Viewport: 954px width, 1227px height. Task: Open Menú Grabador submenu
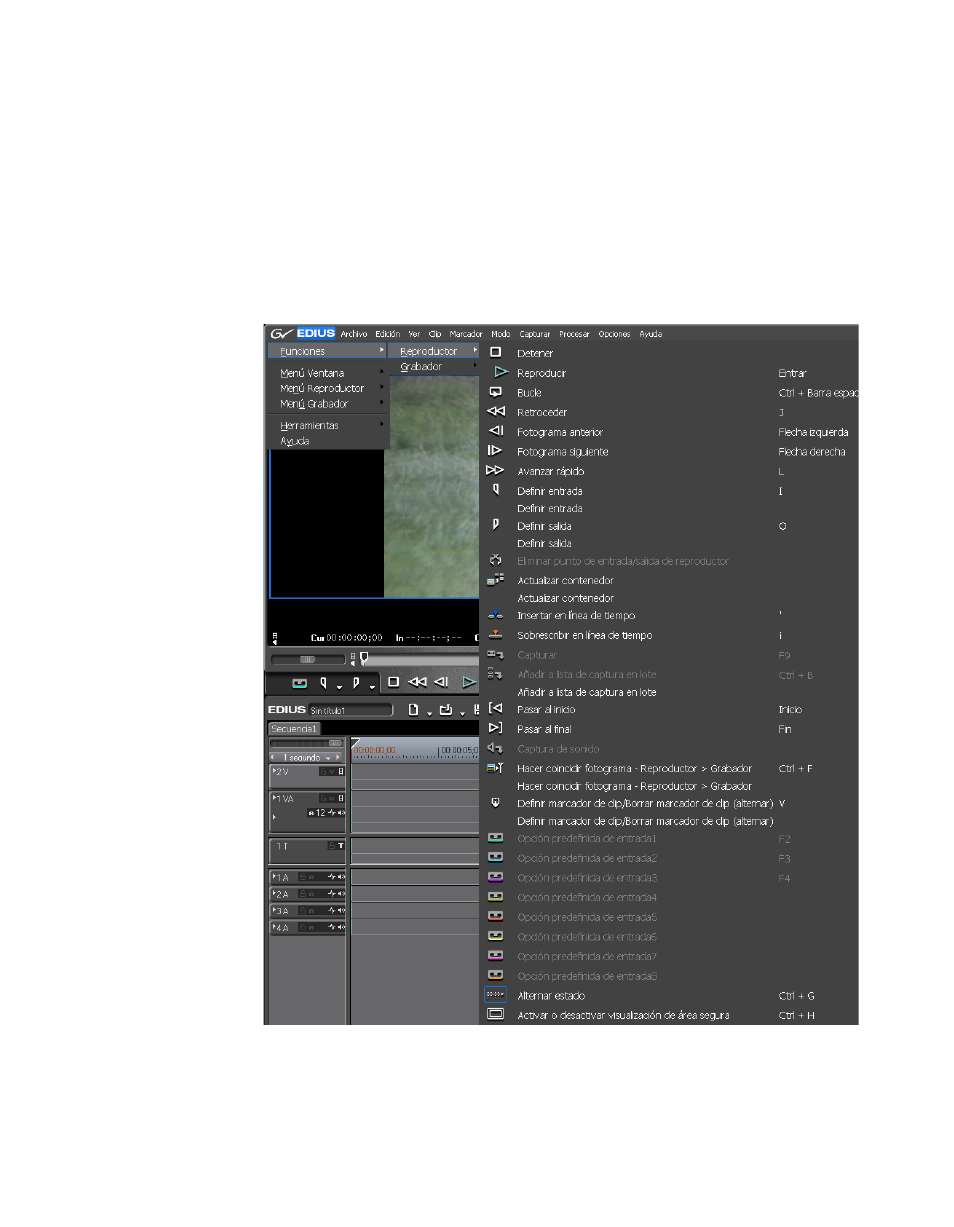pos(328,404)
